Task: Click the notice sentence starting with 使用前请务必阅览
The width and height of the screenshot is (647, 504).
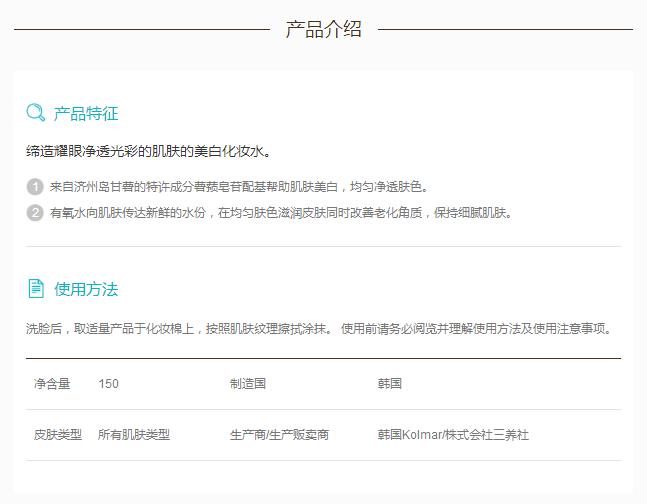Action: coord(476,328)
